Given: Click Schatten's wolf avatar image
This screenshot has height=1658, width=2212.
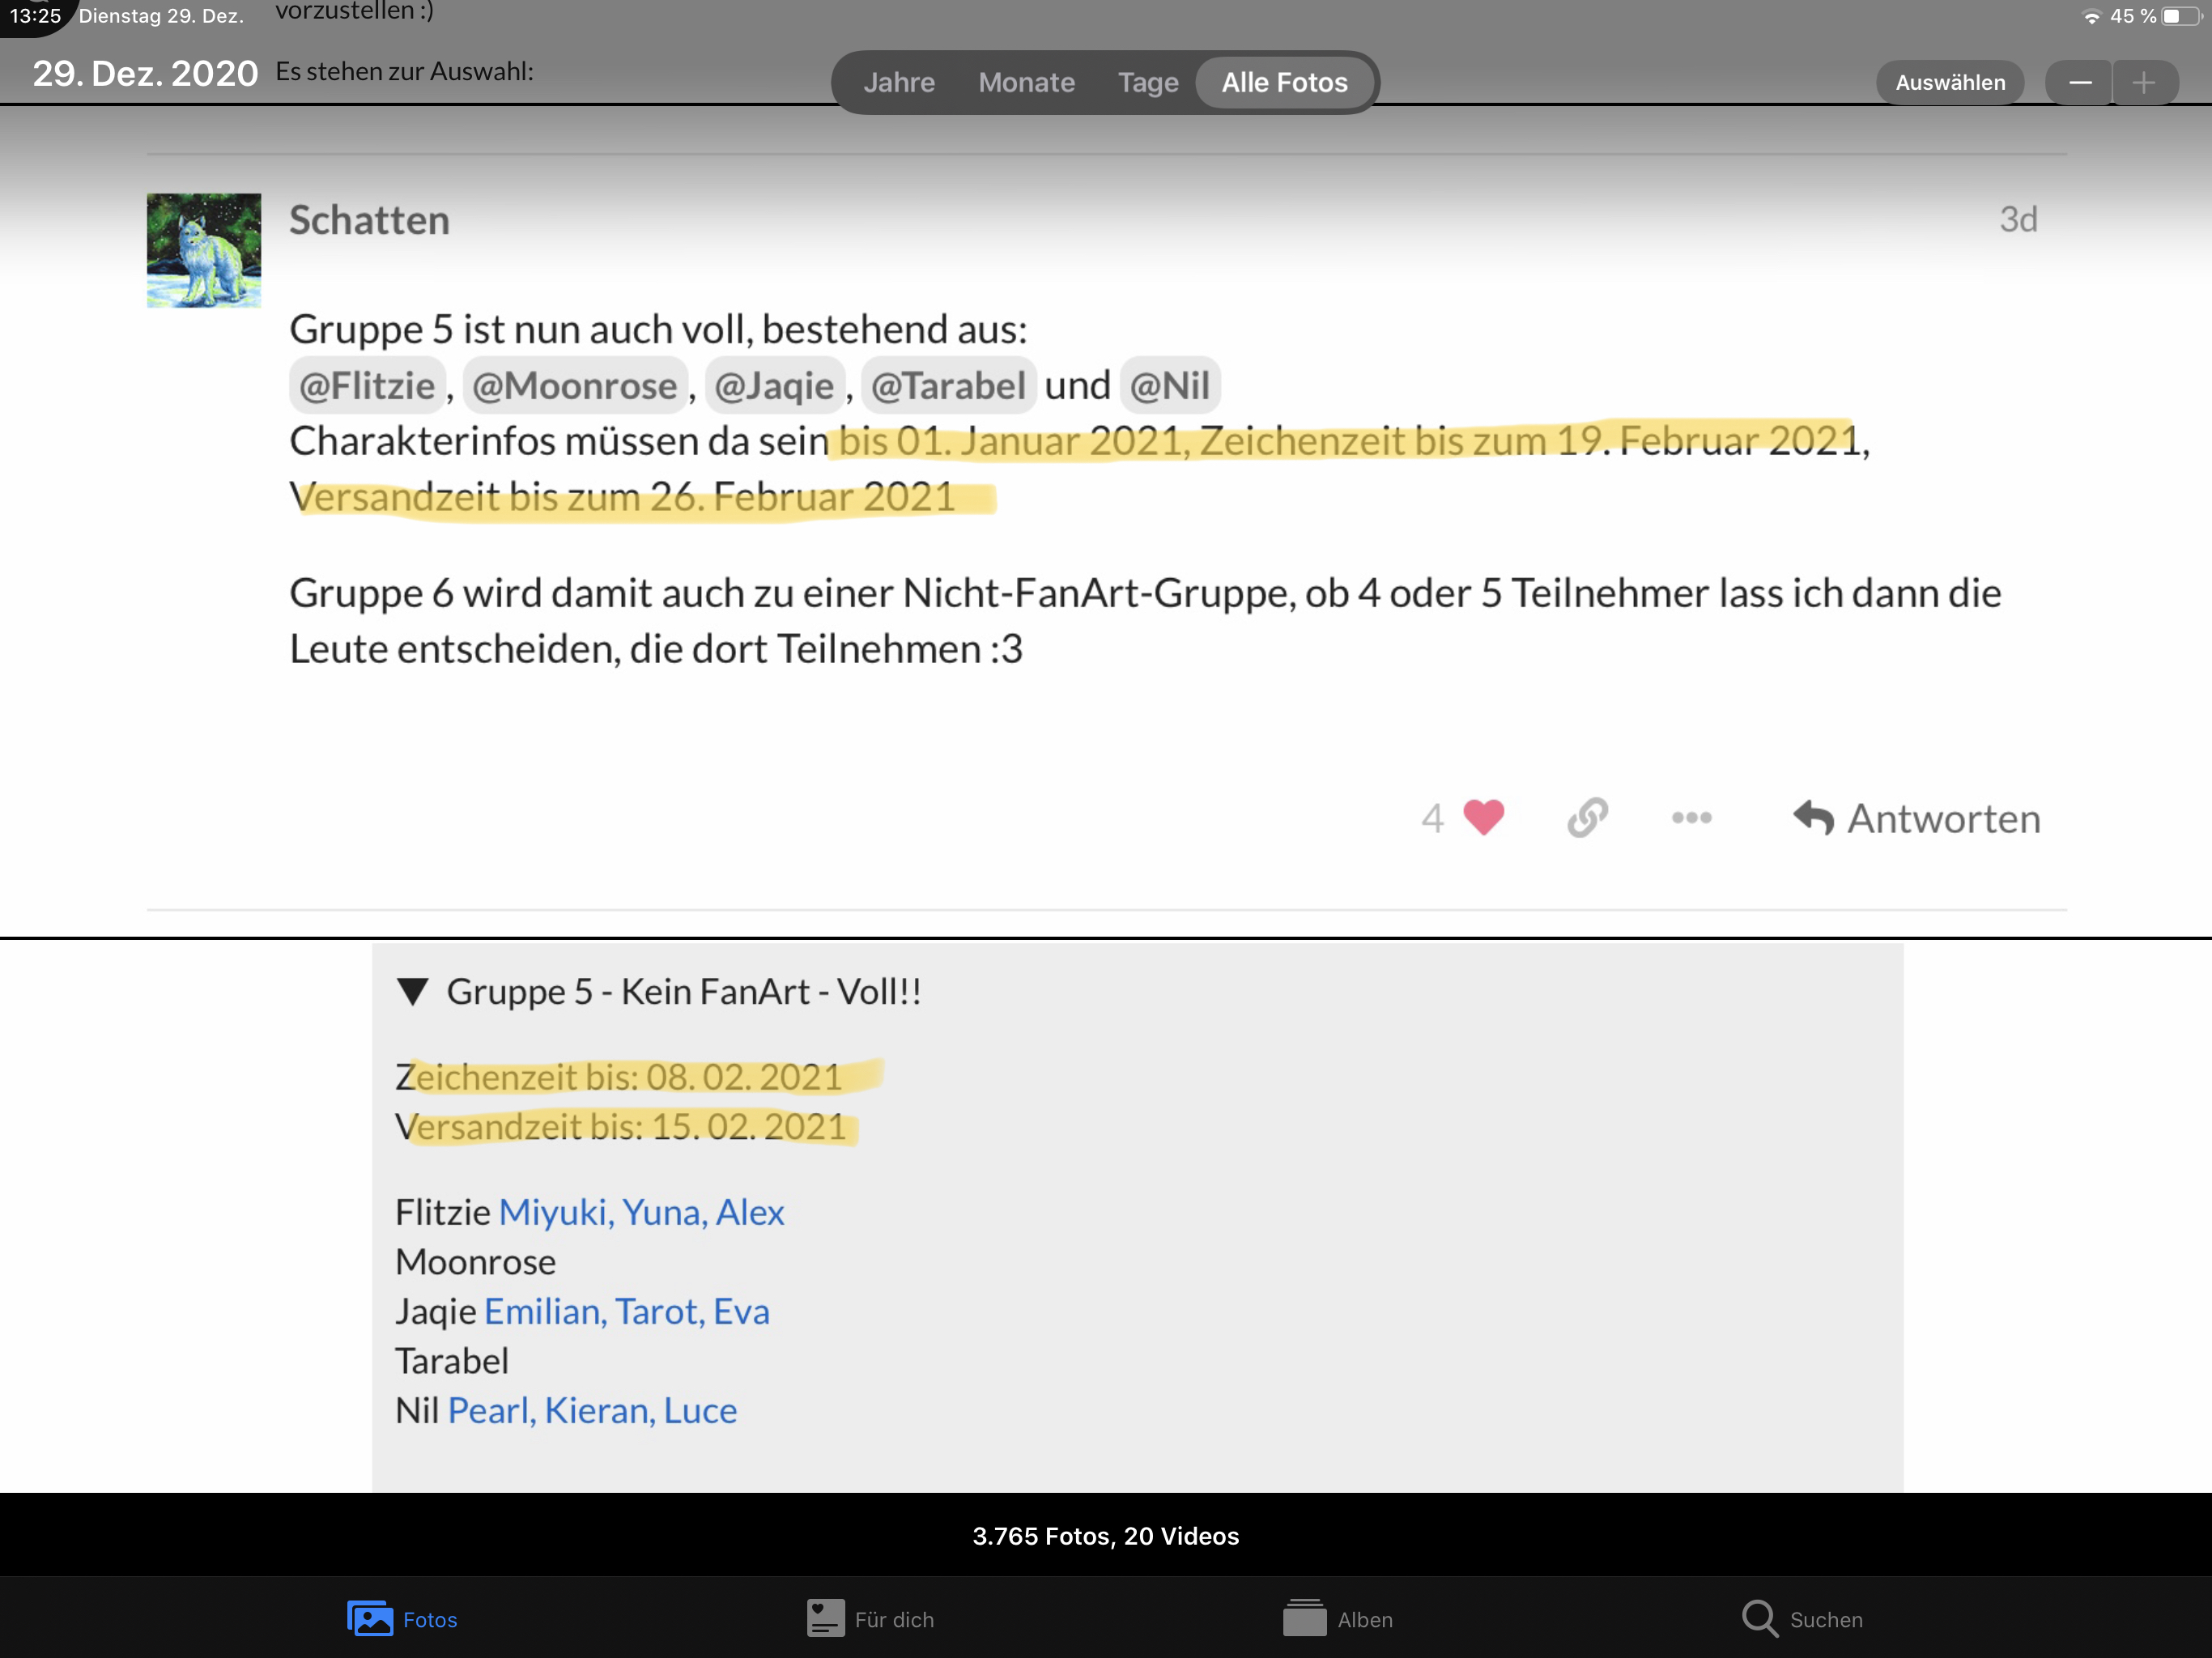Looking at the screenshot, I should tap(204, 250).
